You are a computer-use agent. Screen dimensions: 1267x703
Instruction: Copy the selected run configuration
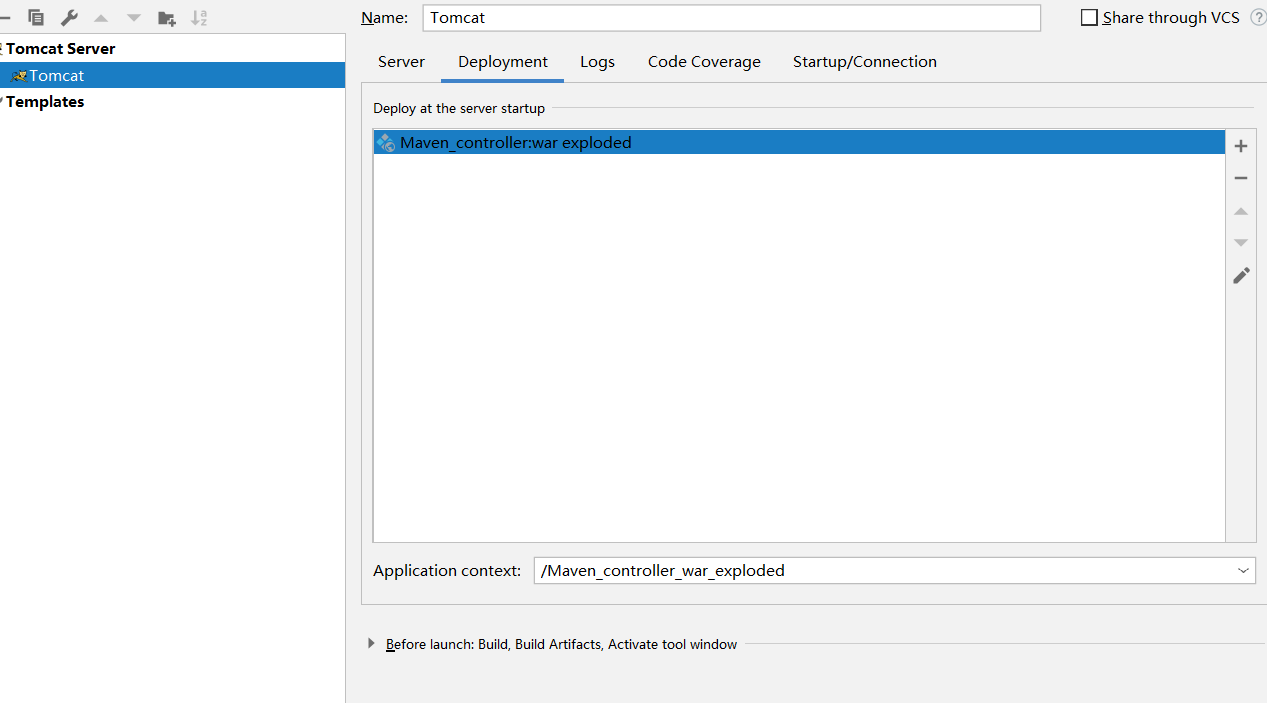click(36, 17)
